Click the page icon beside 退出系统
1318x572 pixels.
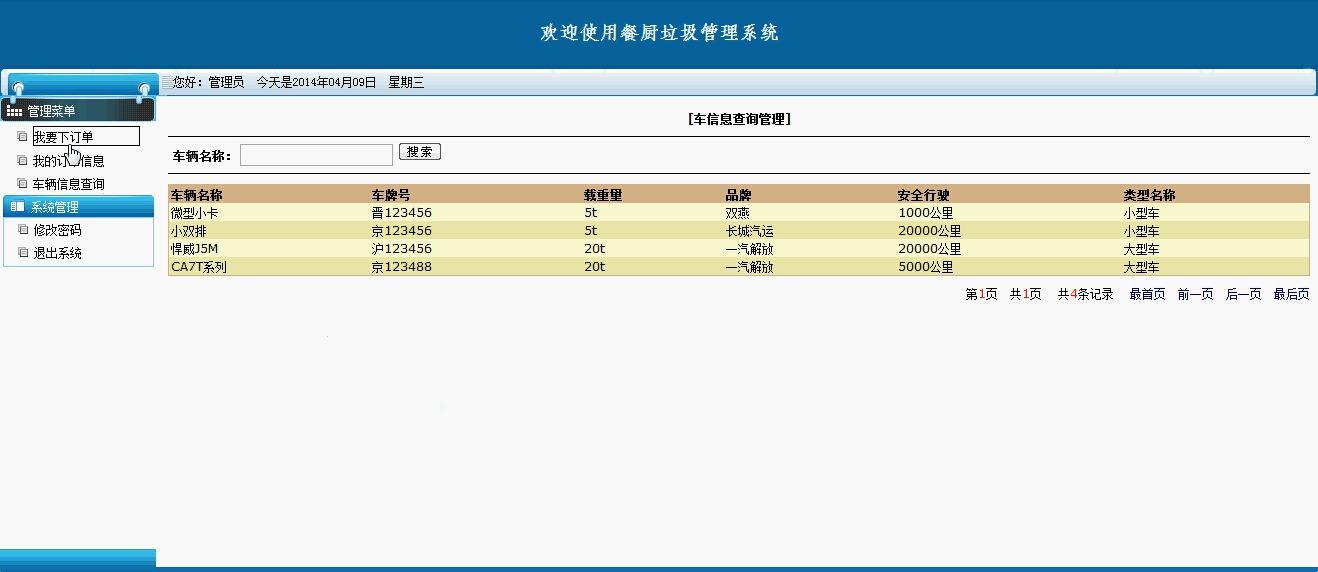pos(23,253)
